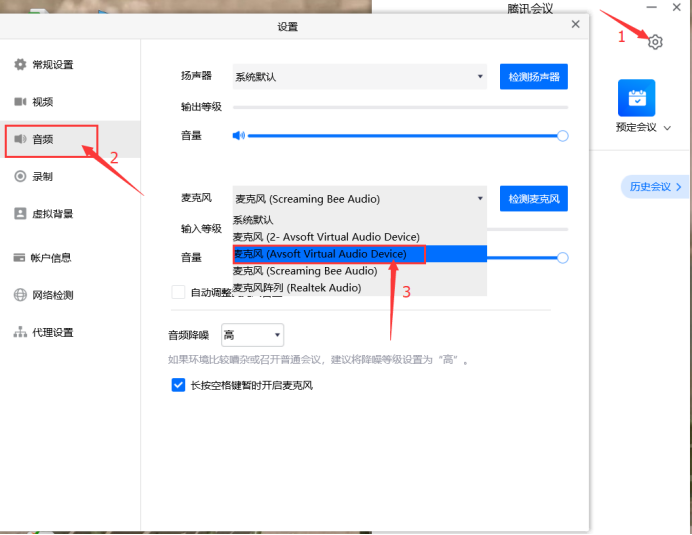This screenshot has width=692, height=535.
Task: Open settings via the gear icon
Action: (x=655, y=42)
